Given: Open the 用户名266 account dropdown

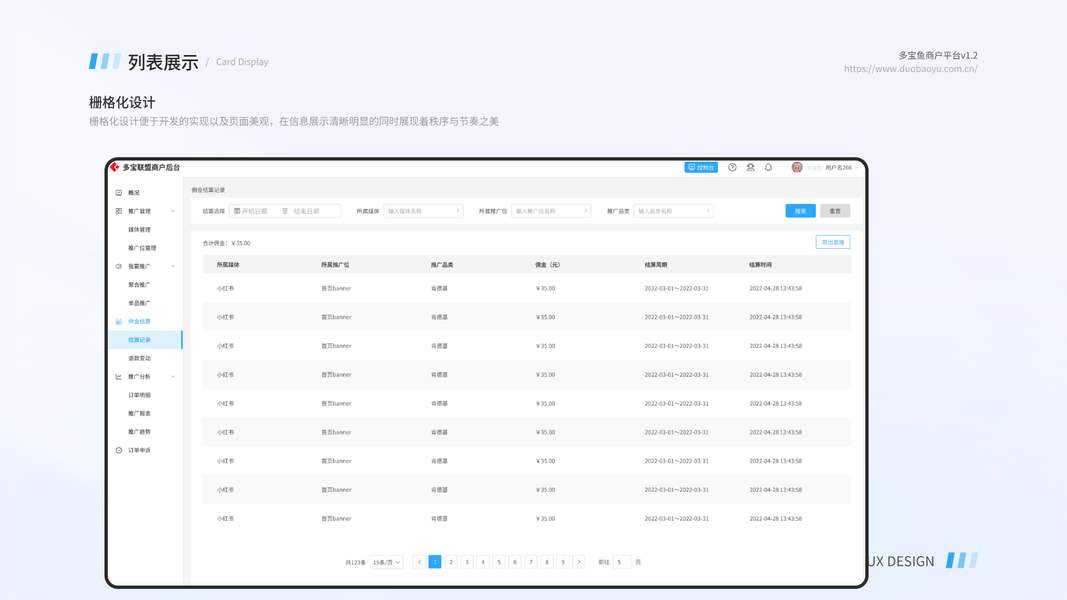Looking at the screenshot, I should click(x=841, y=167).
